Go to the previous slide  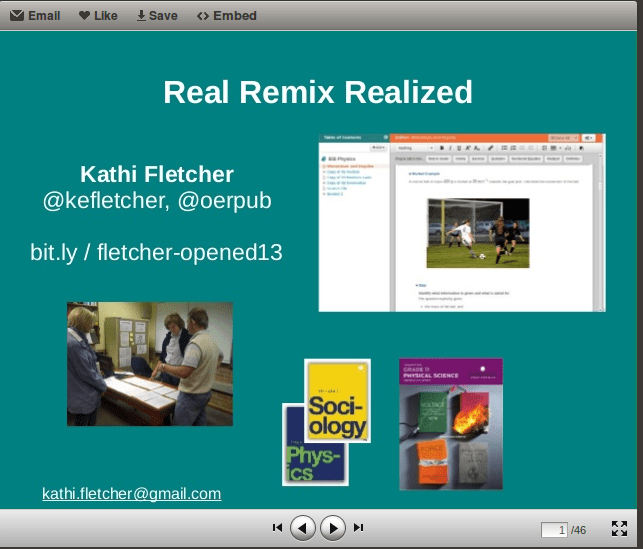303,528
